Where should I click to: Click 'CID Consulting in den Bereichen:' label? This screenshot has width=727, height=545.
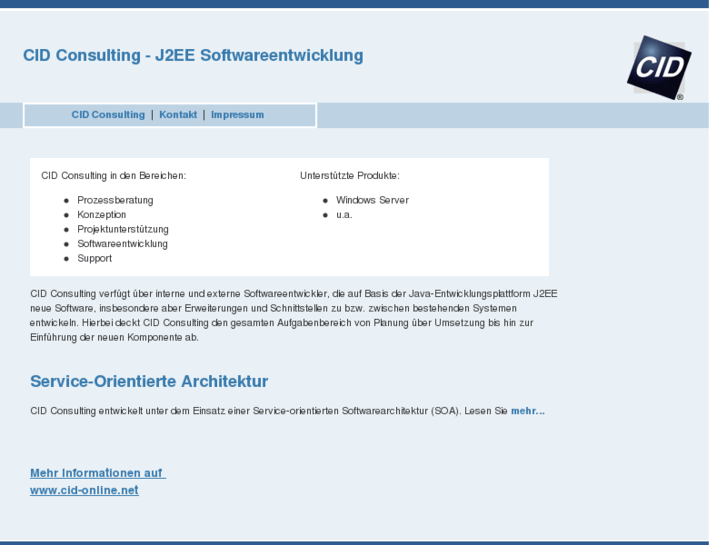coord(114,176)
